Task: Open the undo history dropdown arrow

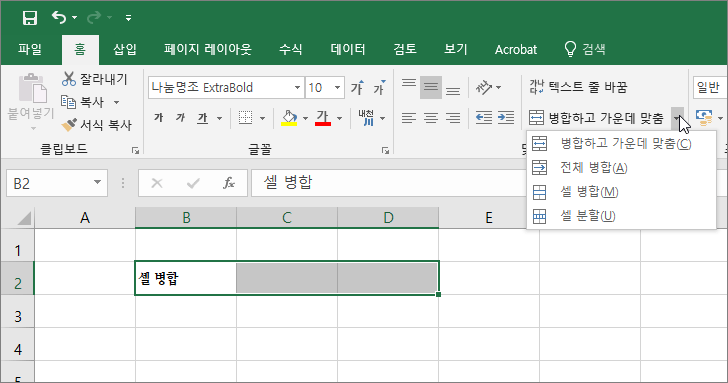Action: [75, 18]
